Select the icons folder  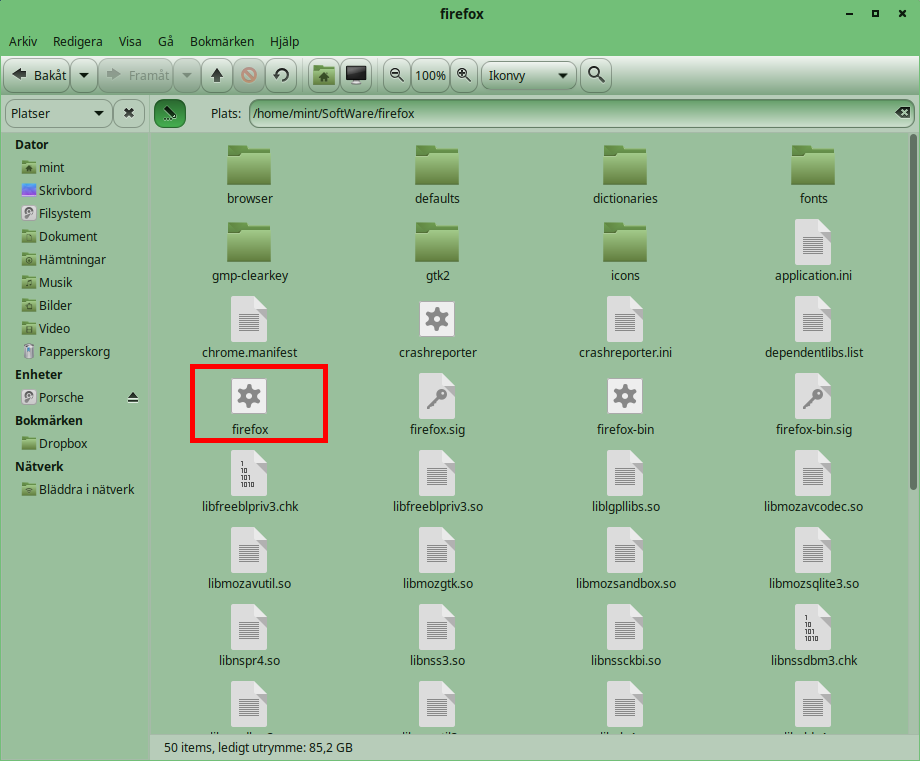[x=625, y=252]
